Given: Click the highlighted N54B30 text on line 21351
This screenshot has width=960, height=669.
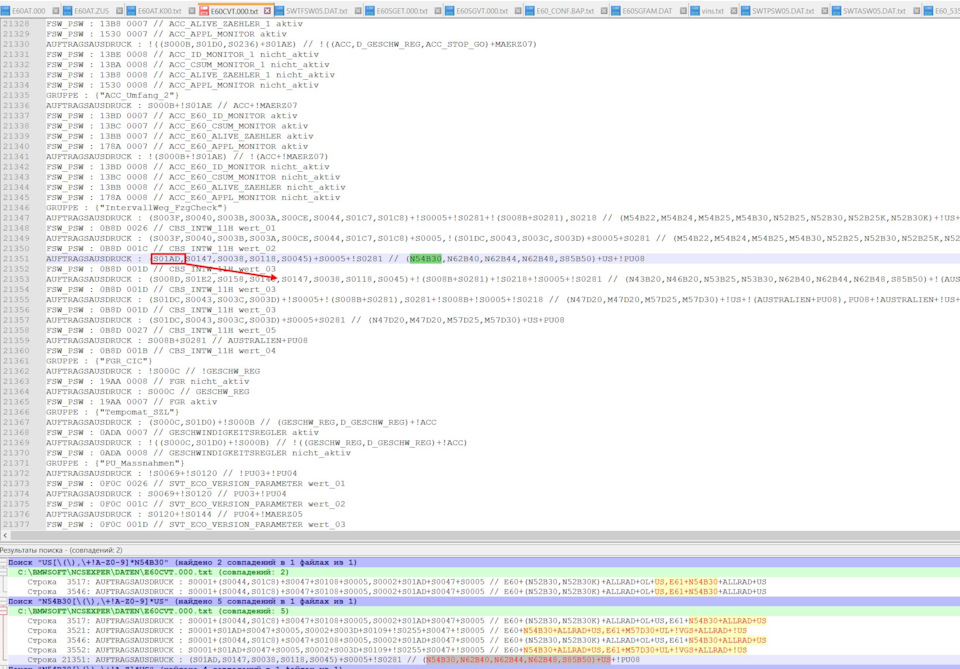Looking at the screenshot, I should point(426,259).
